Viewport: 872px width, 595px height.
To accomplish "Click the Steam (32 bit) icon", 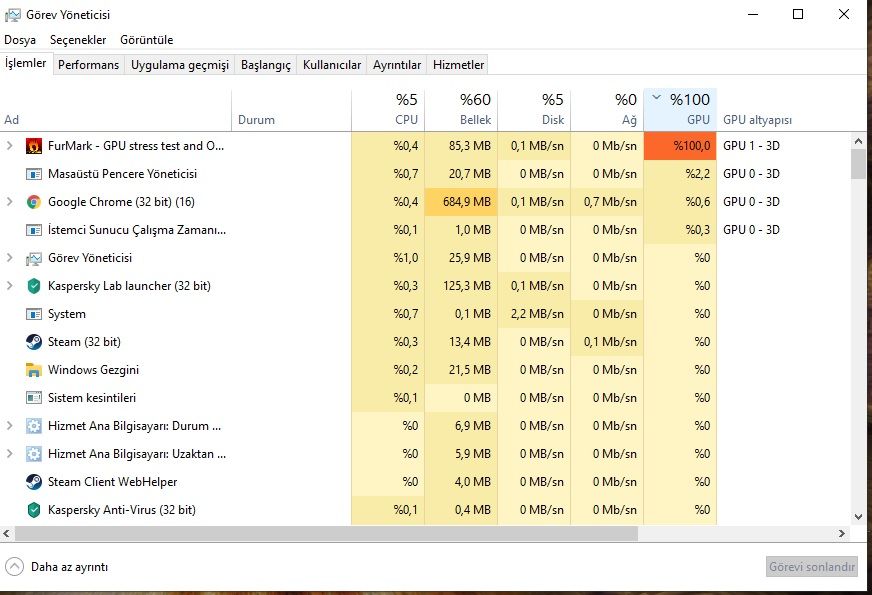I will pyautogui.click(x=34, y=342).
